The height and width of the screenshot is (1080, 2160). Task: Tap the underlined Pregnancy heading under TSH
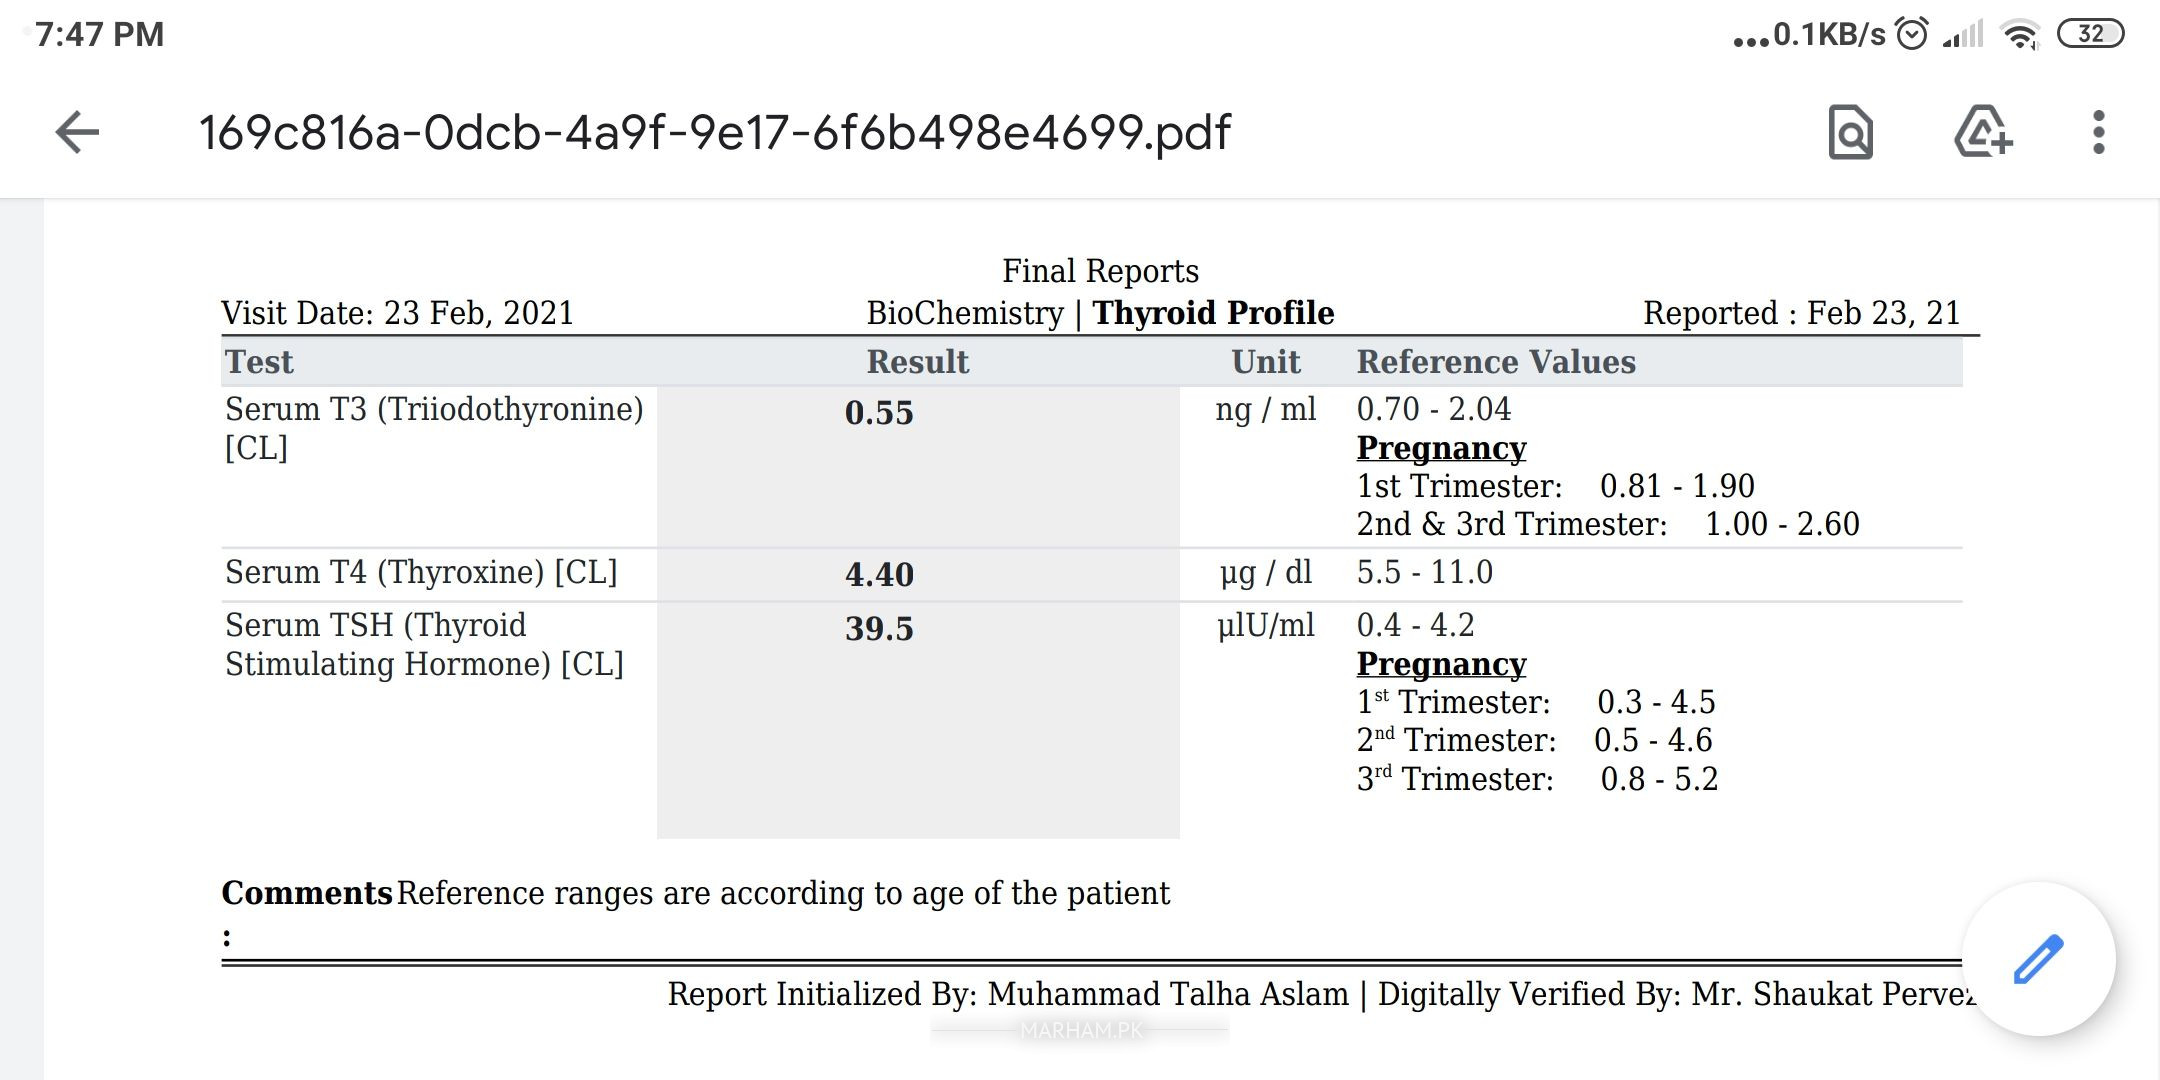click(1441, 664)
